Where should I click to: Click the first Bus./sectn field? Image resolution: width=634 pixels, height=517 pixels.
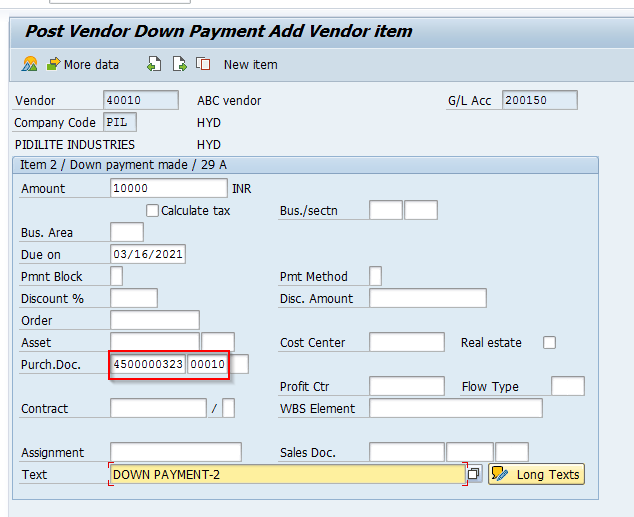click(386, 210)
